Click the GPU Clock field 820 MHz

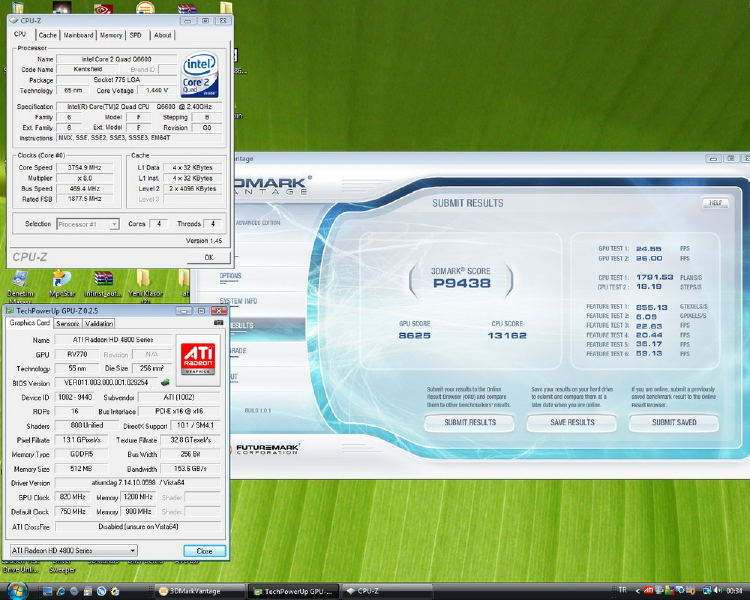(x=72, y=497)
